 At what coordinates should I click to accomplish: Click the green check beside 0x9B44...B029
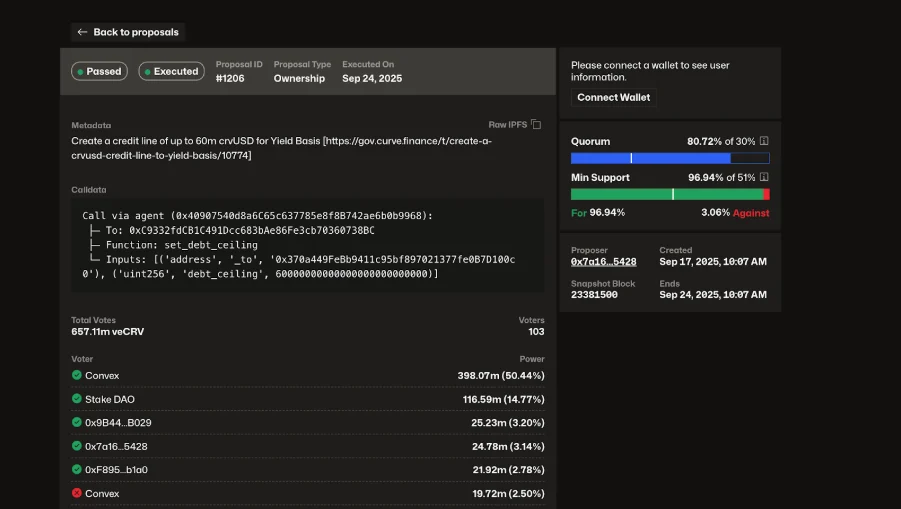[76, 422]
